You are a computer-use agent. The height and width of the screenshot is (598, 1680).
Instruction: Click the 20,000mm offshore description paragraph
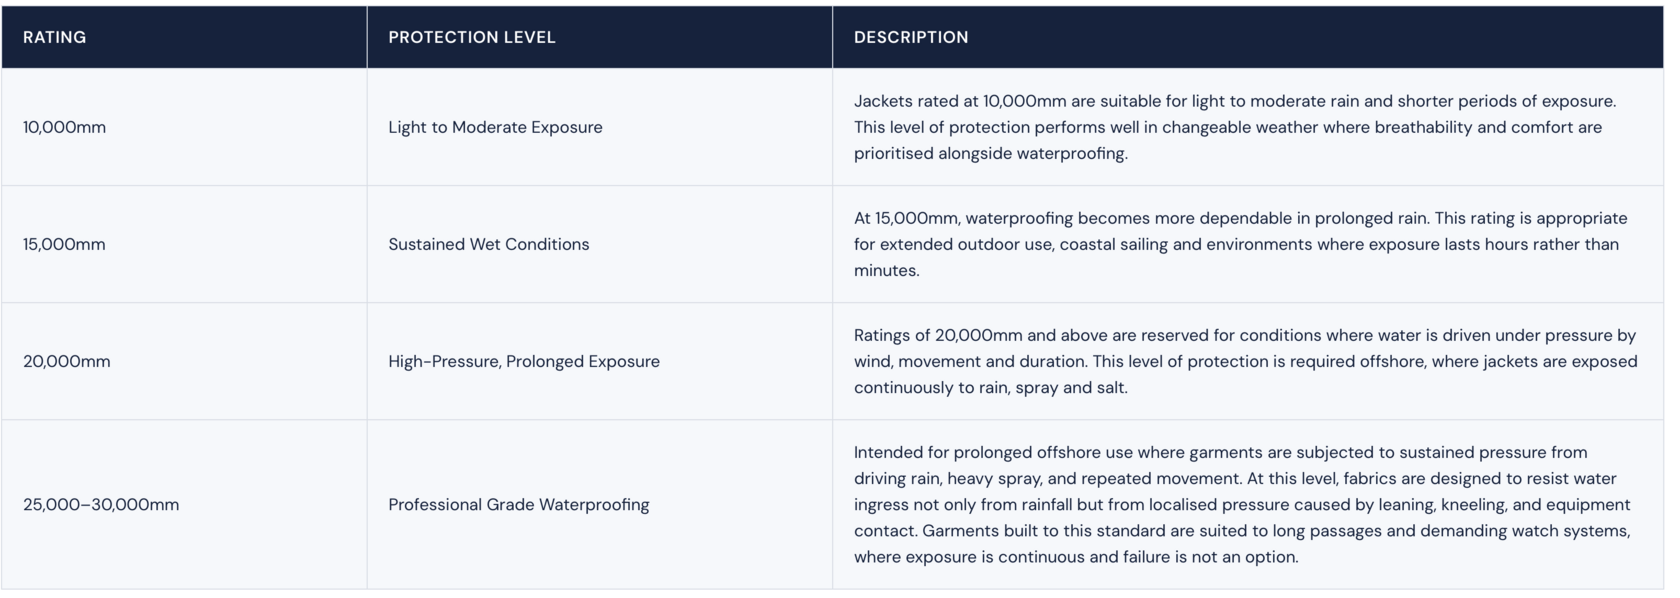(x=1246, y=361)
